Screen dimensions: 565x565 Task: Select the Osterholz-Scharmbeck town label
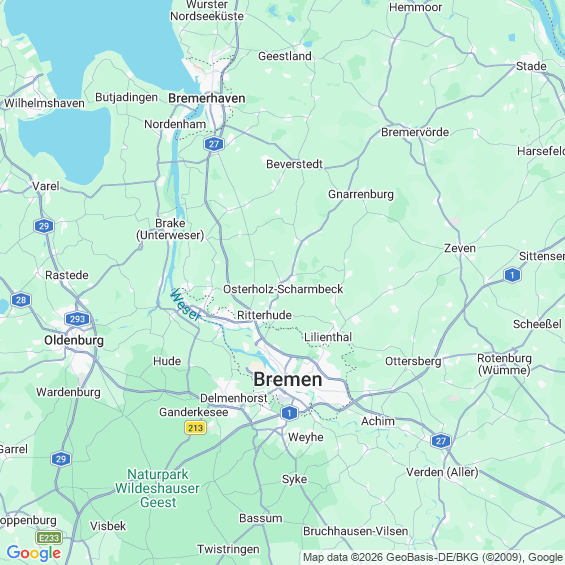click(x=283, y=289)
